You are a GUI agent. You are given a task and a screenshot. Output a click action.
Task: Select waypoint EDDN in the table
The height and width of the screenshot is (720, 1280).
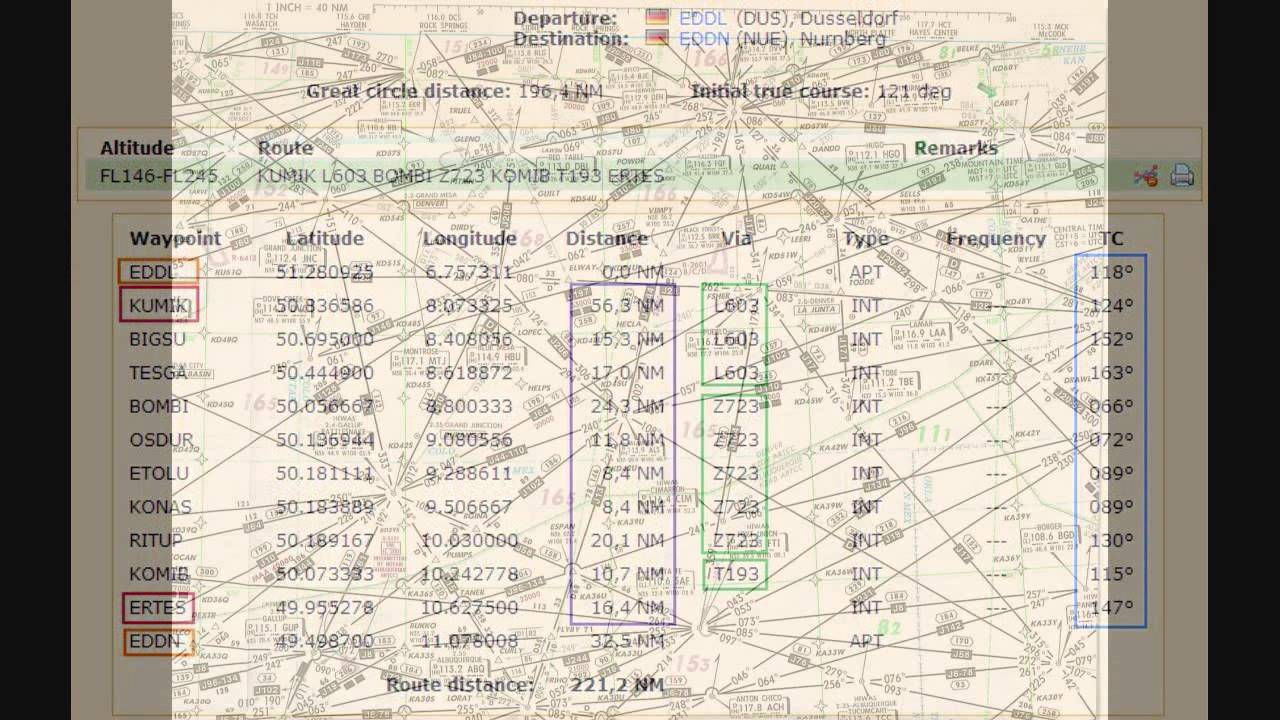pos(155,641)
